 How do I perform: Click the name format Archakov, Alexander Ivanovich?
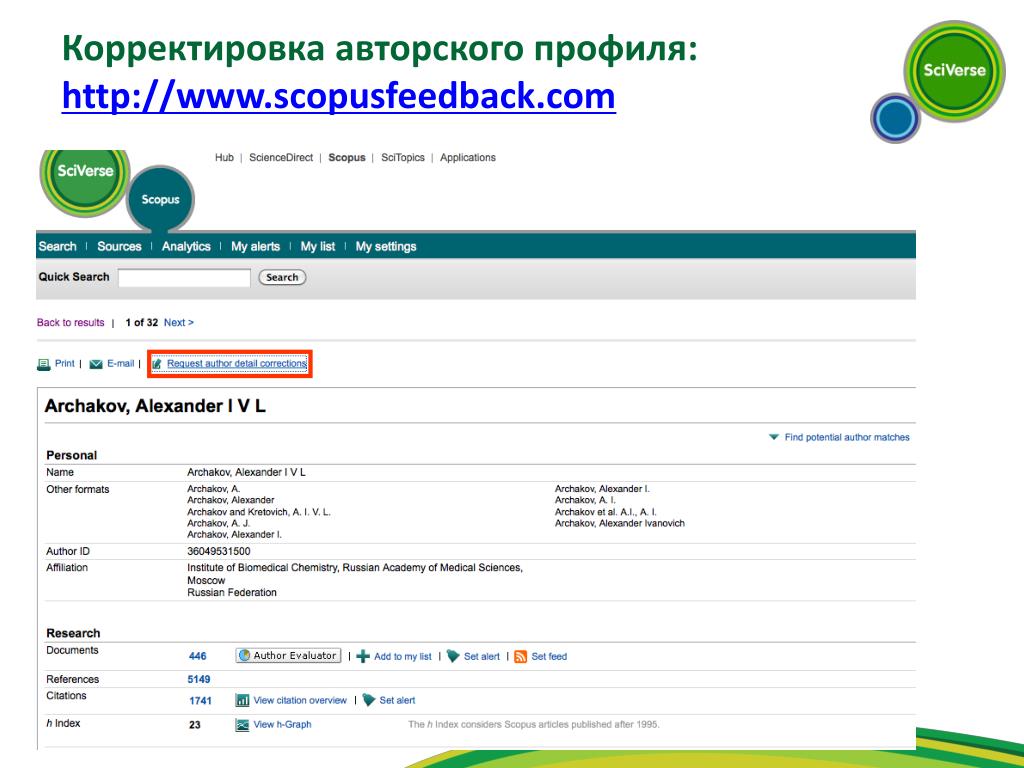coord(620,523)
